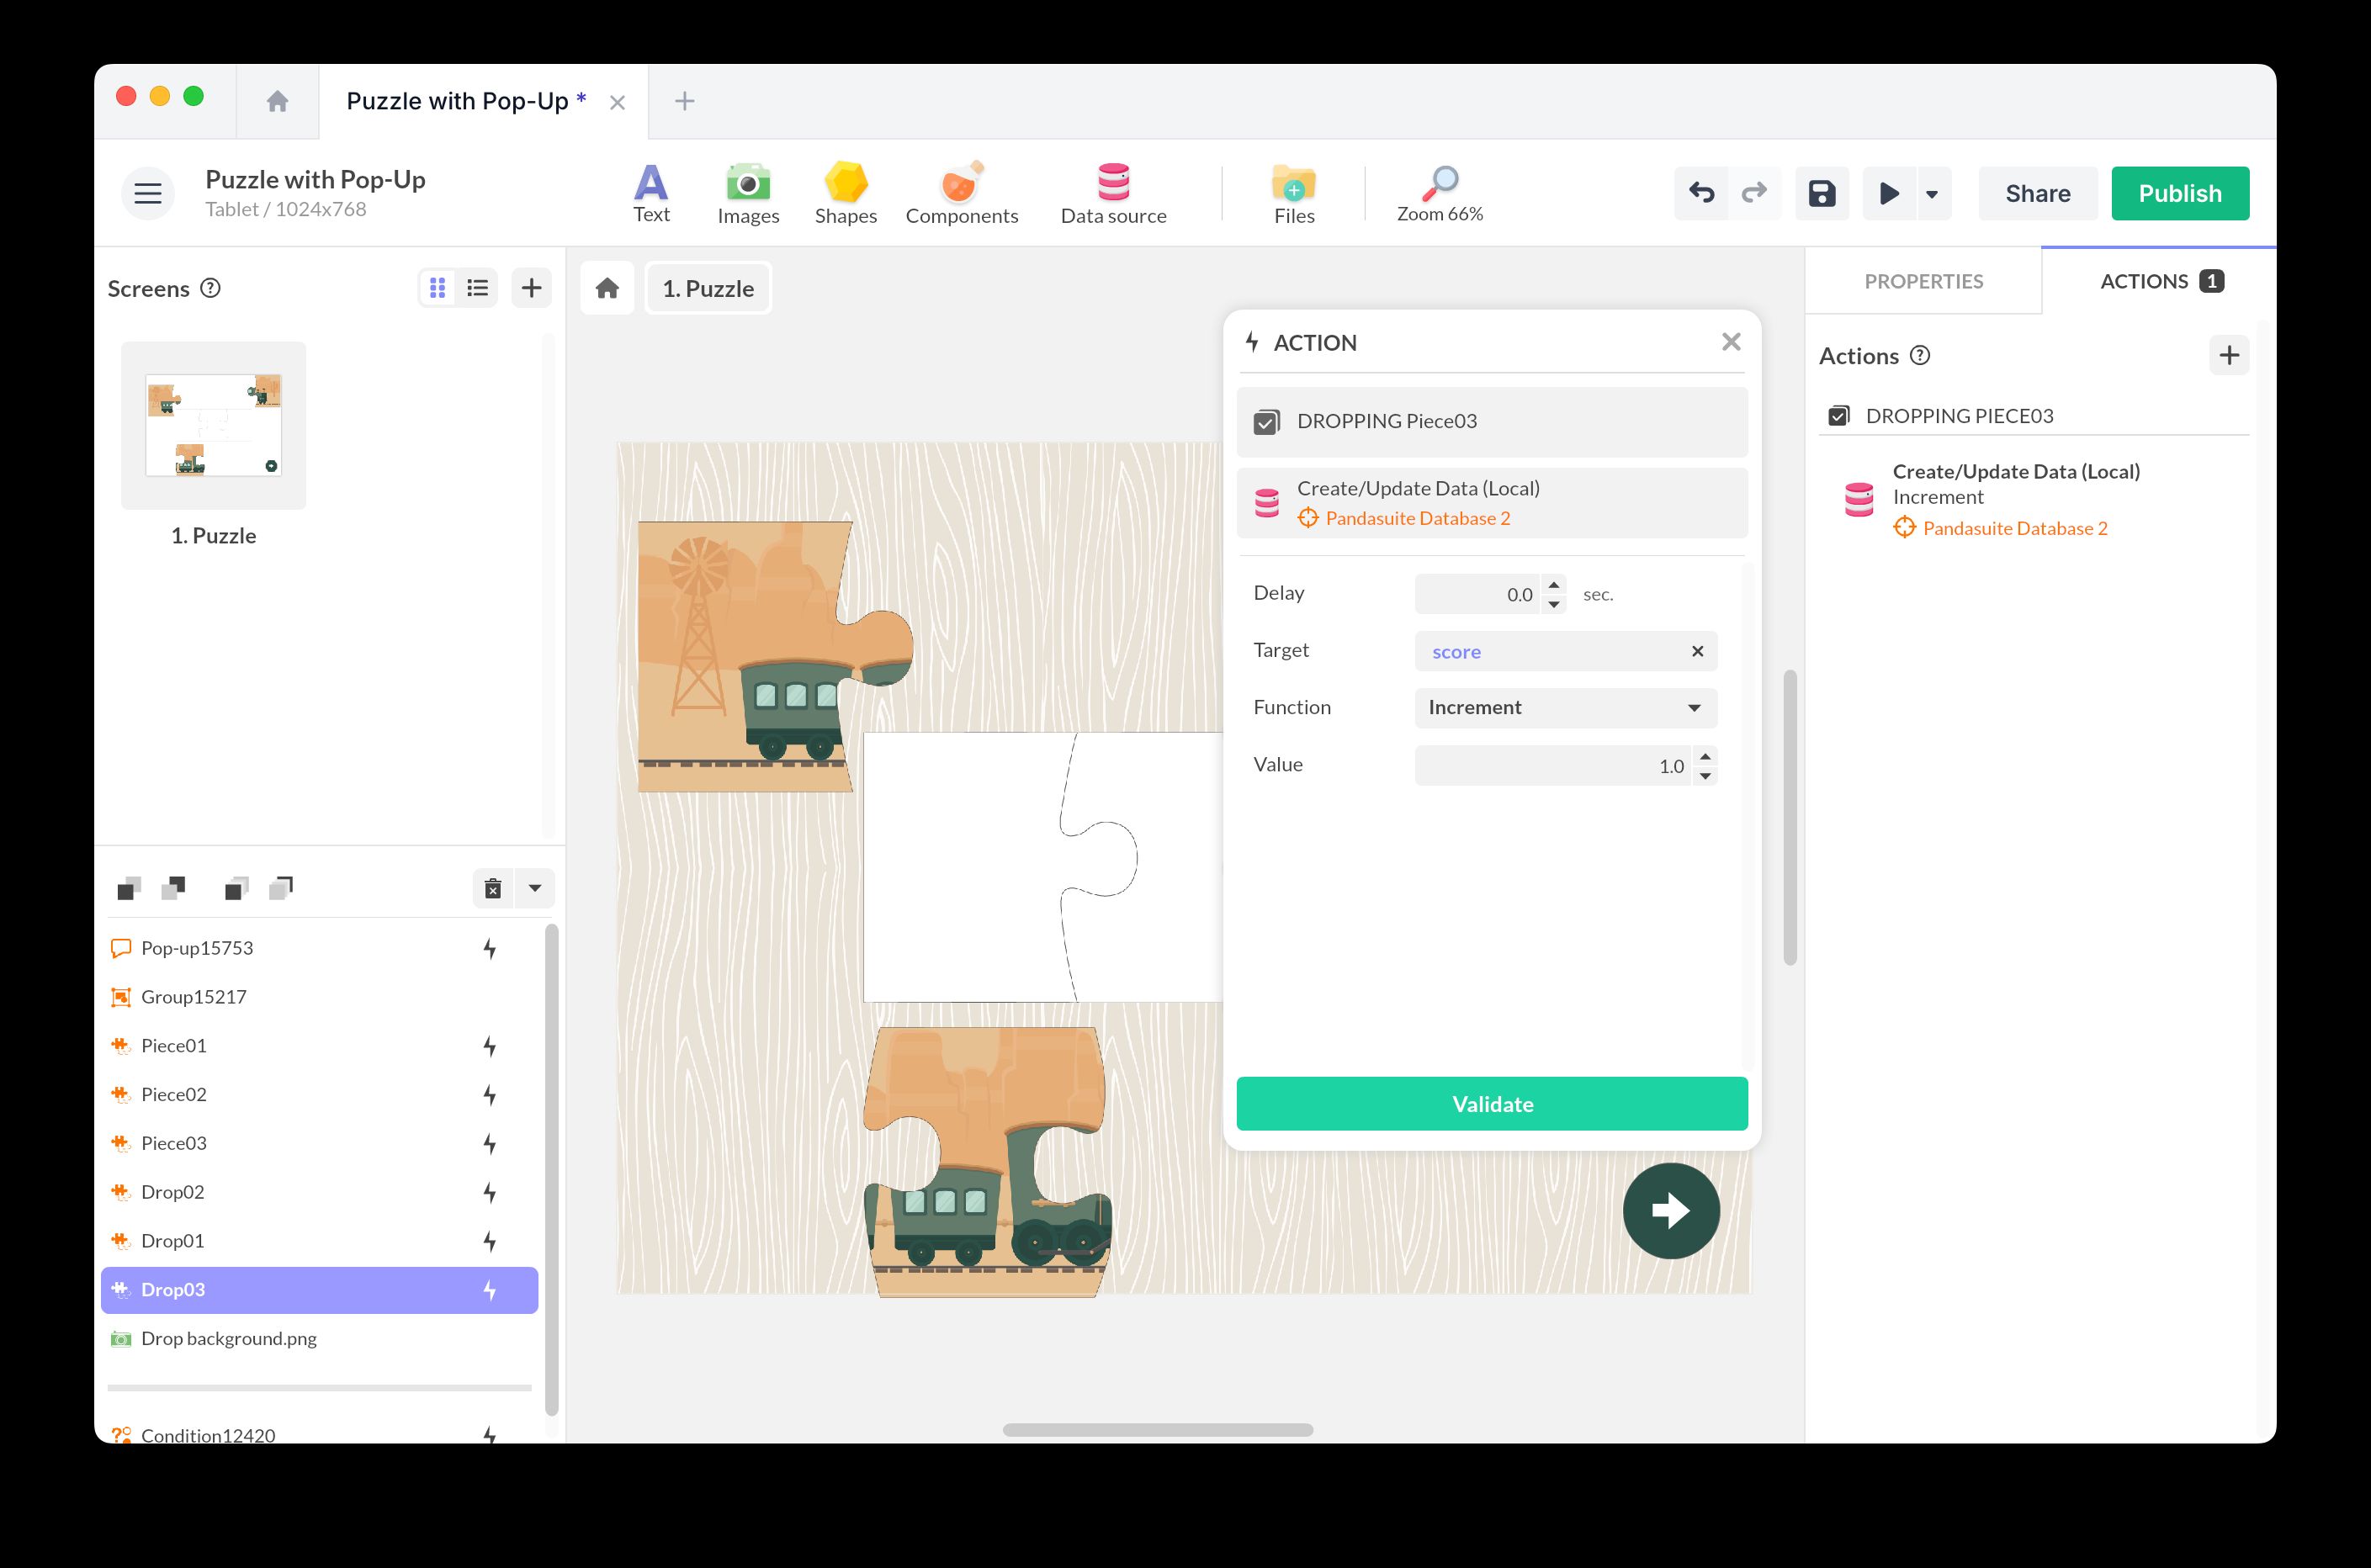Select the 1. Puzzle screen thumbnail
This screenshot has height=1568, width=2371.
[x=213, y=425]
